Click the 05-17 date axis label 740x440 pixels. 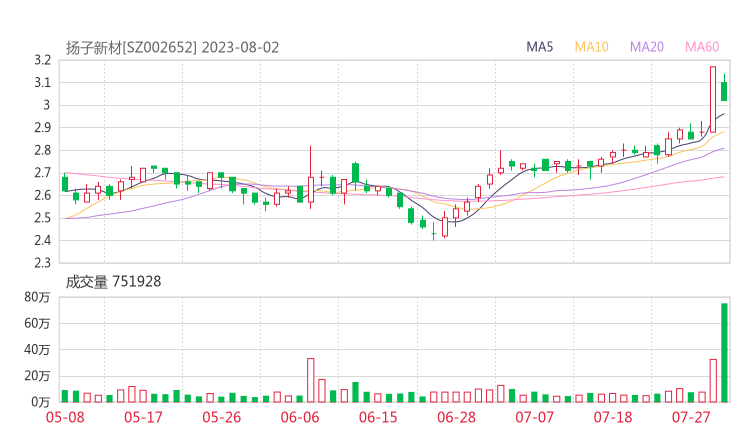[143, 417]
